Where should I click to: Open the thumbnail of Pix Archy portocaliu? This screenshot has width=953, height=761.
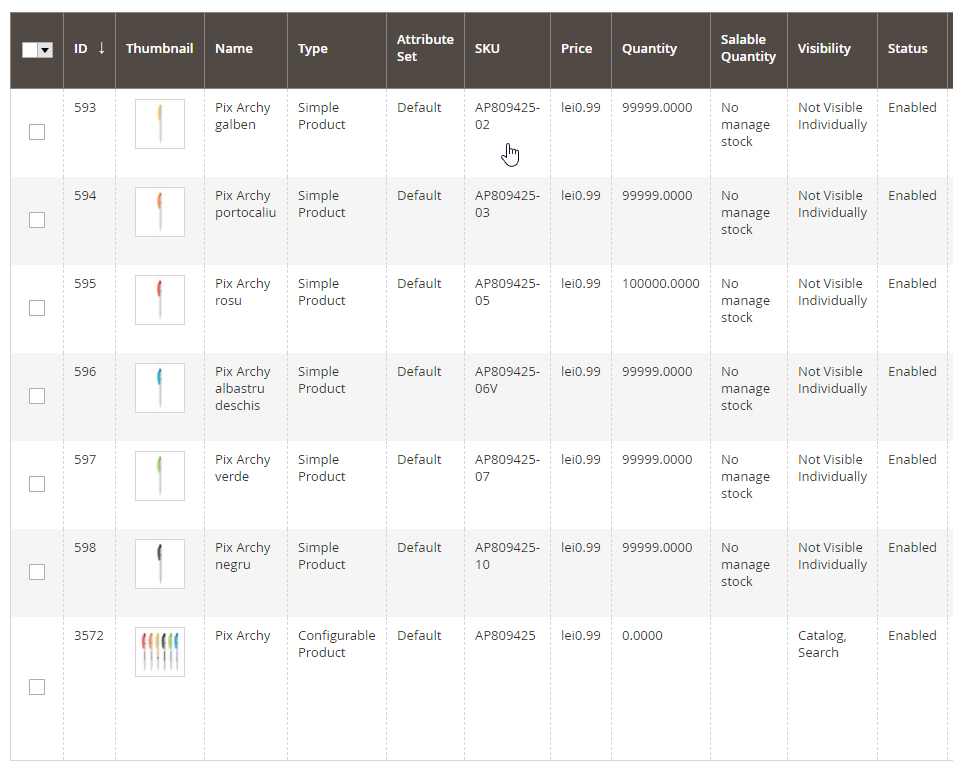click(x=159, y=211)
